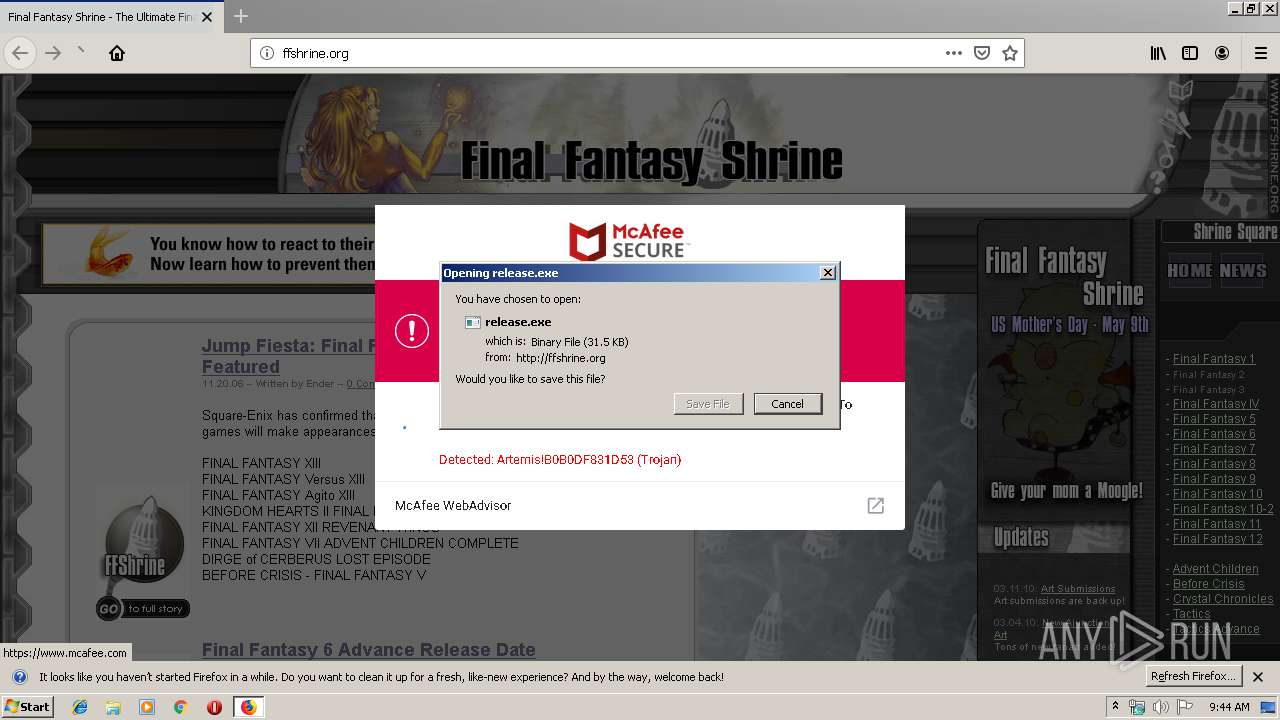The image size is (1280, 720).
Task: Click the Final Fantasy Shrine banner title
Action: click(652, 160)
